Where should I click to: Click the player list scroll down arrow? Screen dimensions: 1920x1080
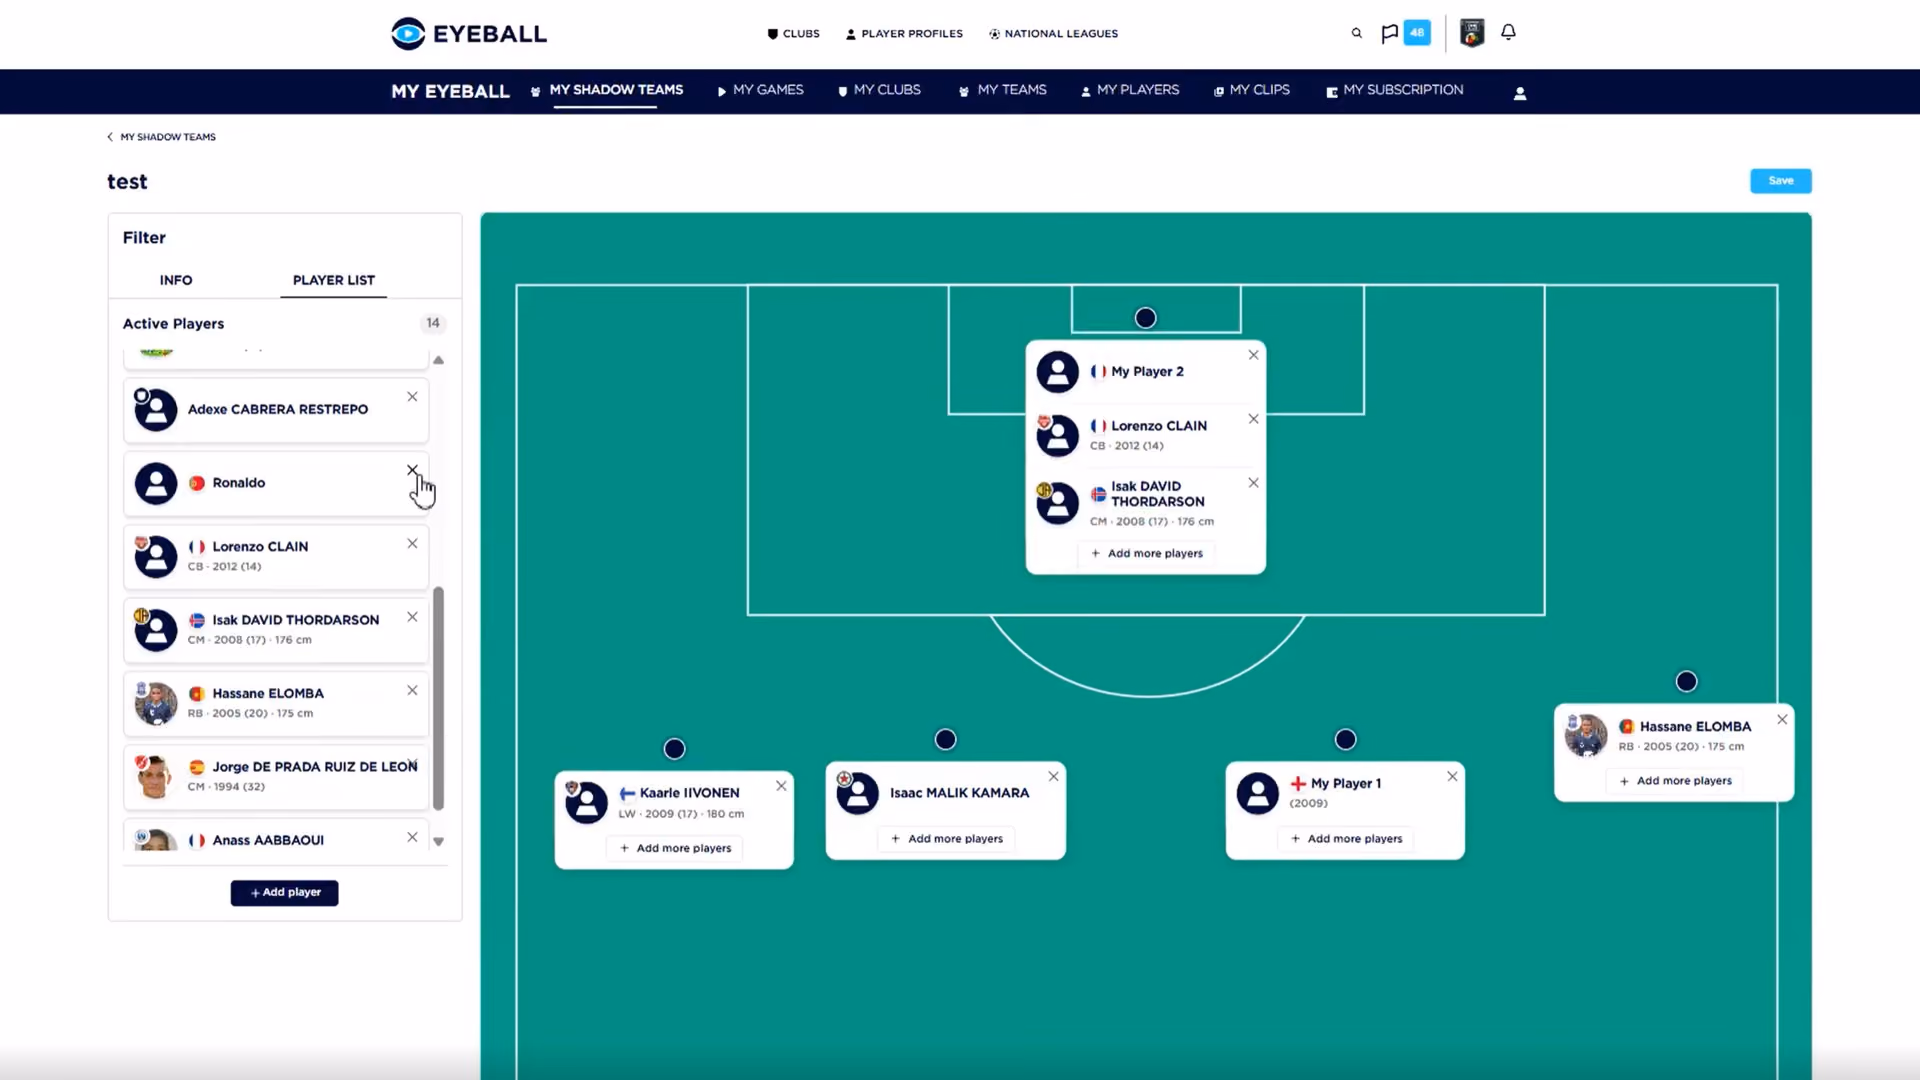coord(438,842)
